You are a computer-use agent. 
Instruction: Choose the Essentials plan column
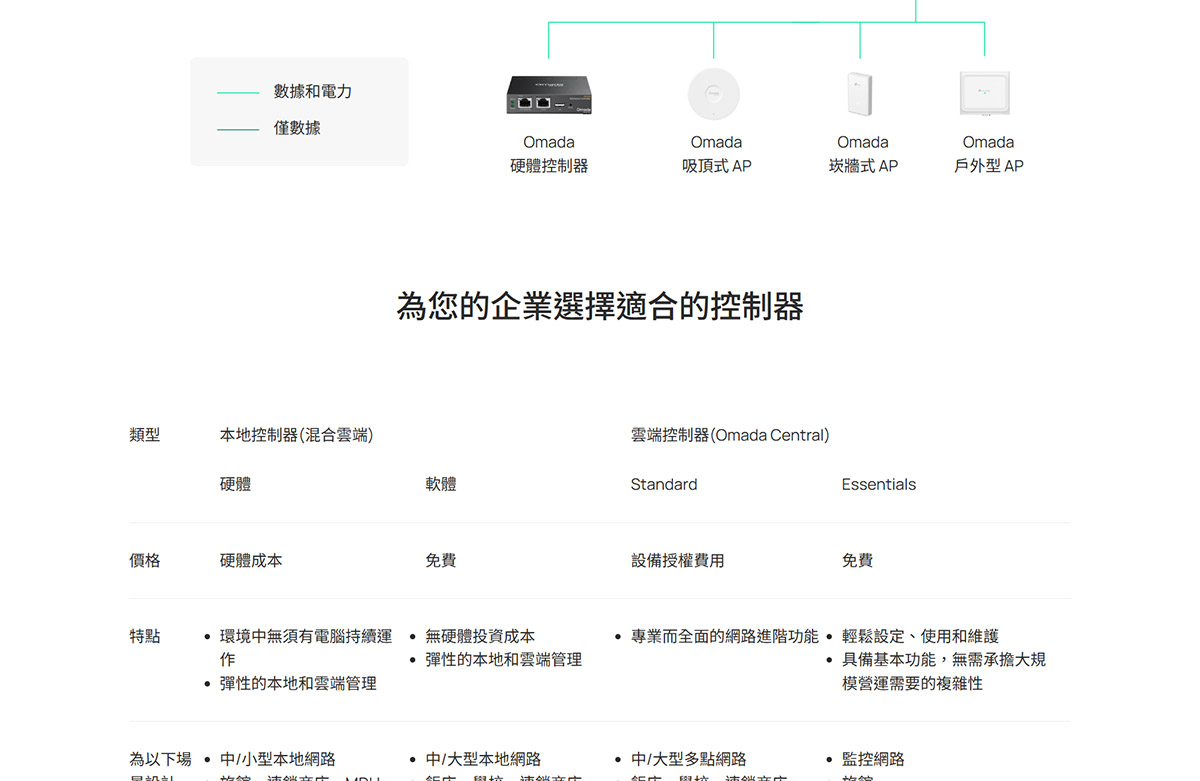879,485
